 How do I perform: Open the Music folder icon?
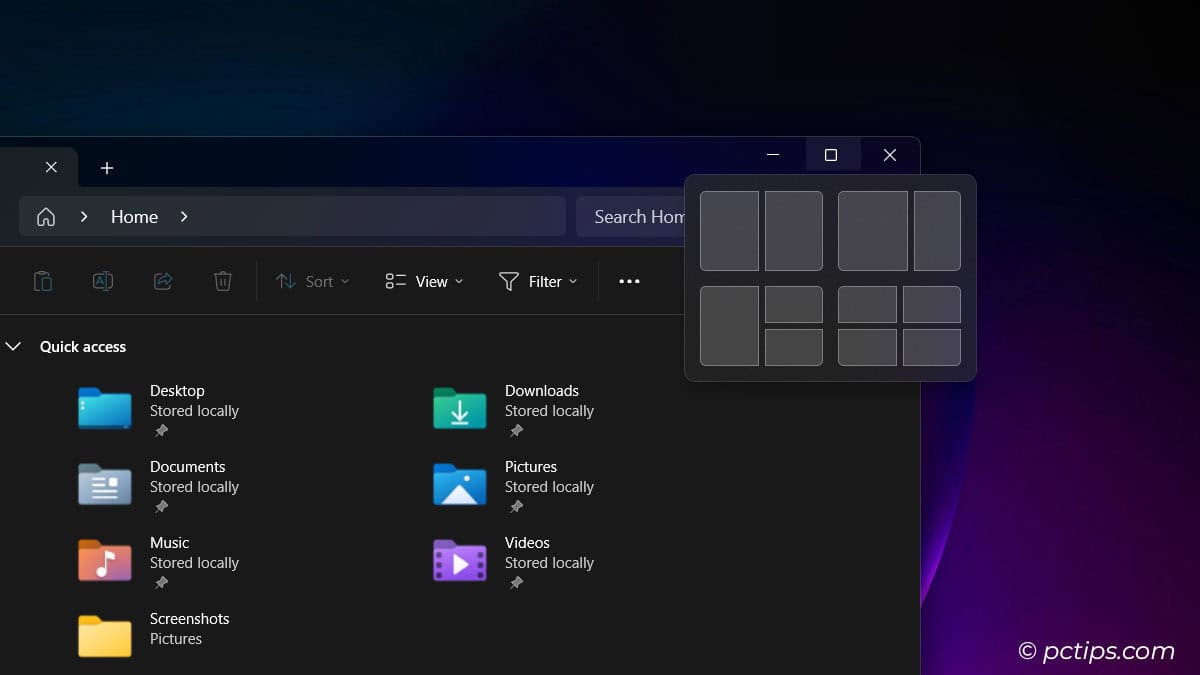[104, 561]
